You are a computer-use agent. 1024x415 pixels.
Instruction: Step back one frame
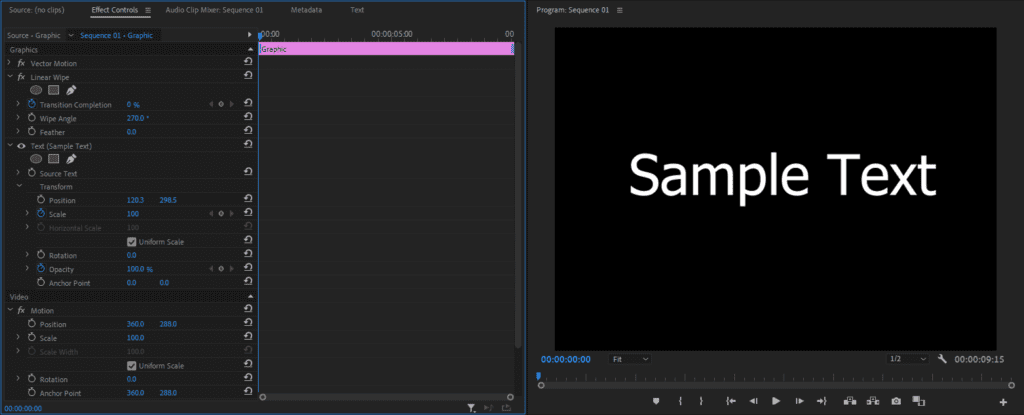click(753, 401)
